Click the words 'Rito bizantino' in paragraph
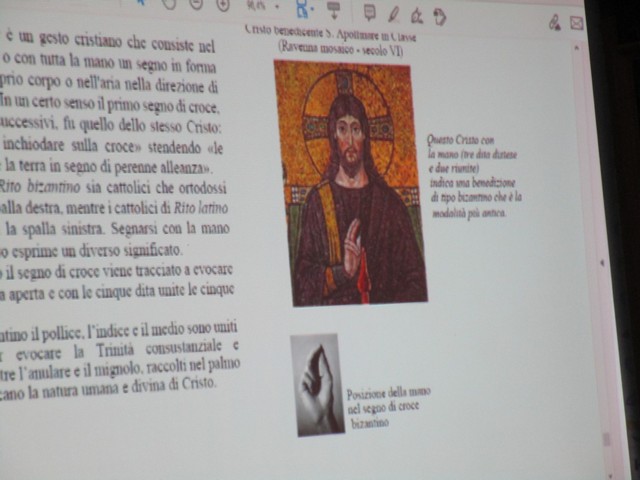640x480 pixels. point(40,187)
